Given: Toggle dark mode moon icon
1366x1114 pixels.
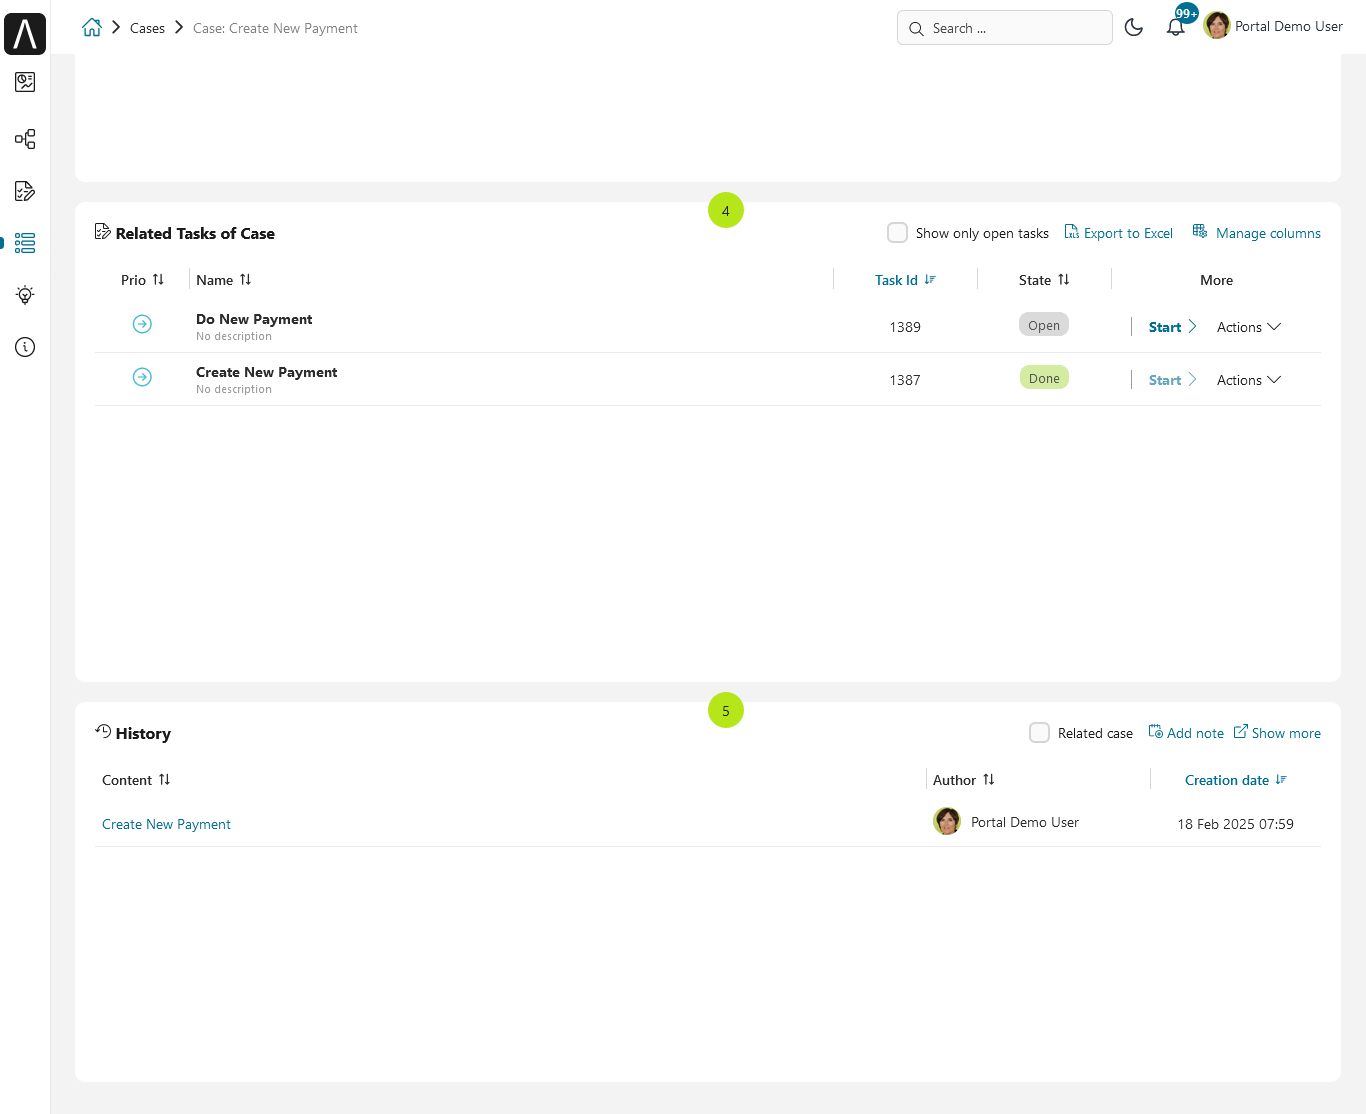Looking at the screenshot, I should (1134, 28).
